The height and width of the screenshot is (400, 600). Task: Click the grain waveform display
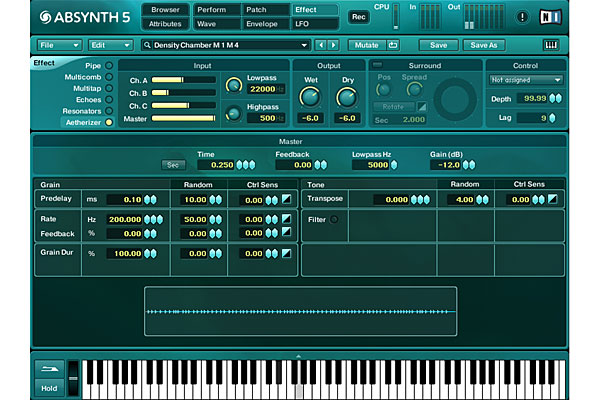coord(300,311)
